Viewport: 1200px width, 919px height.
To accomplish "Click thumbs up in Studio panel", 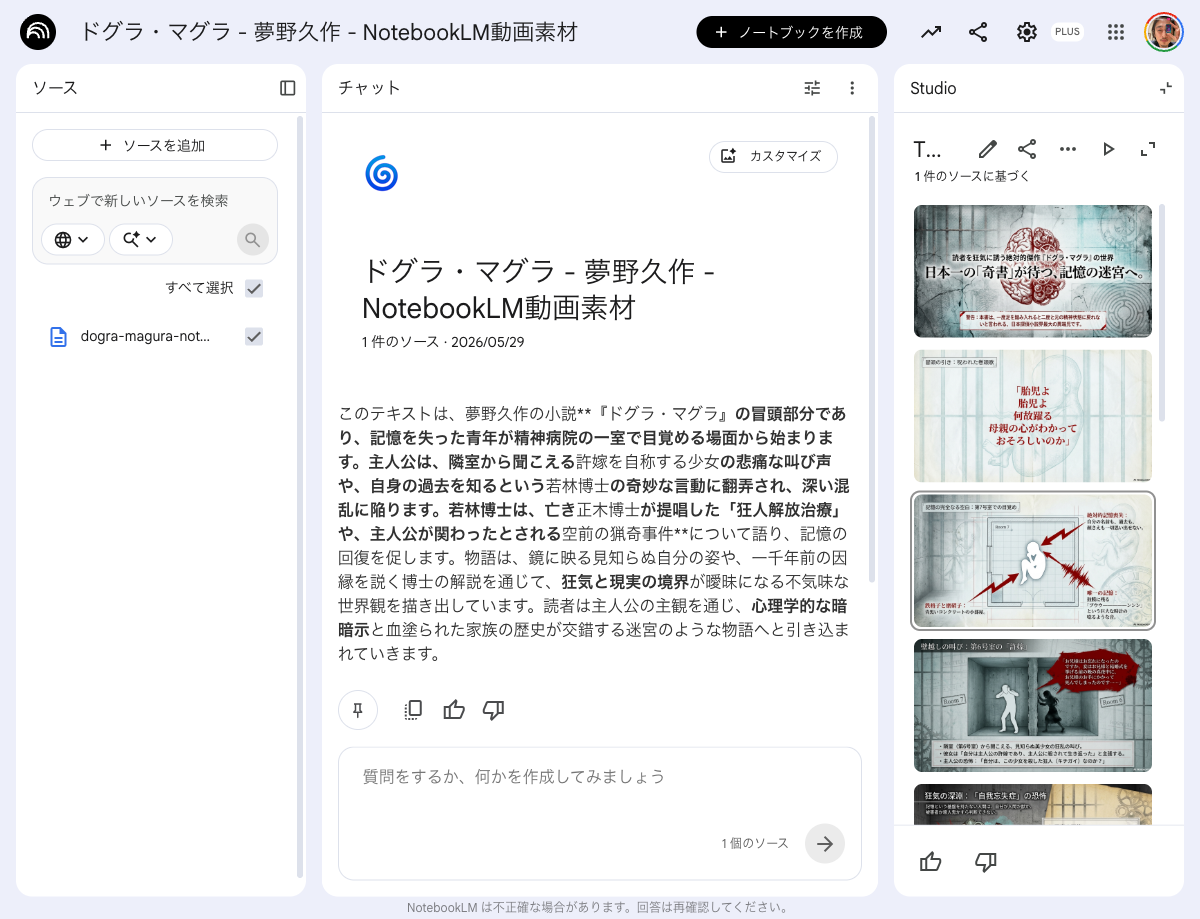I will click(x=930, y=861).
